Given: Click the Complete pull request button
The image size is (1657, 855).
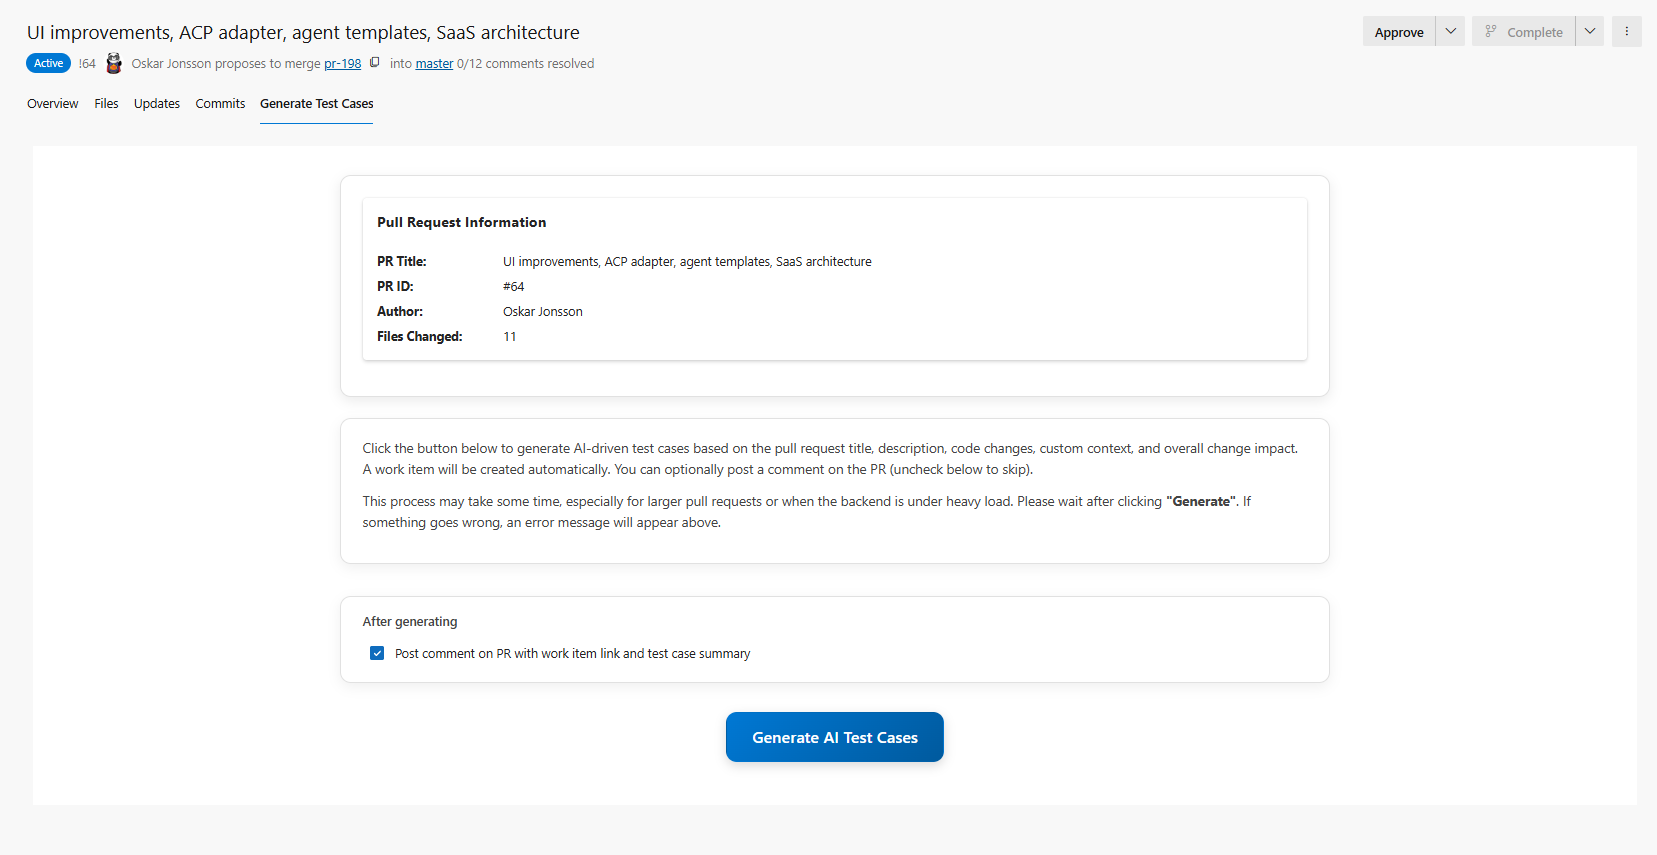Looking at the screenshot, I should pos(1523,32).
